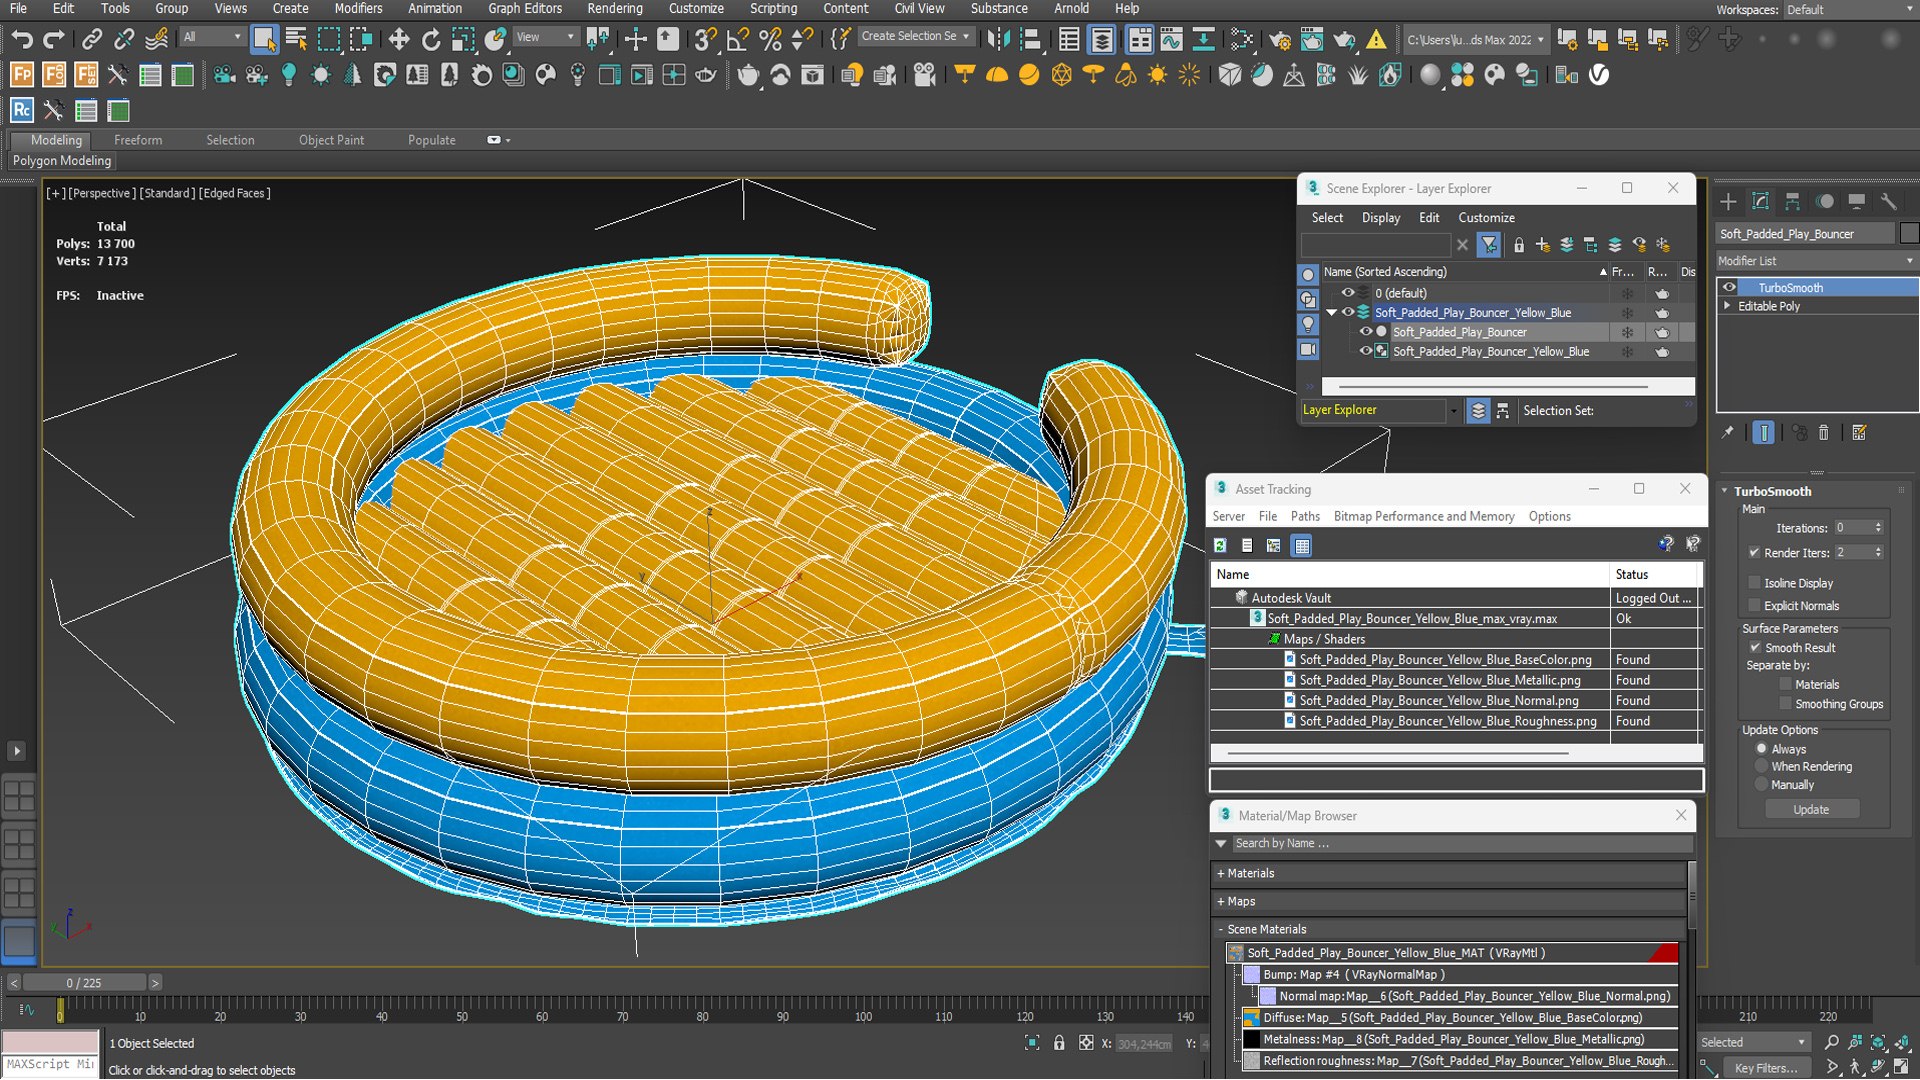Select the Move tool icon

point(399,39)
